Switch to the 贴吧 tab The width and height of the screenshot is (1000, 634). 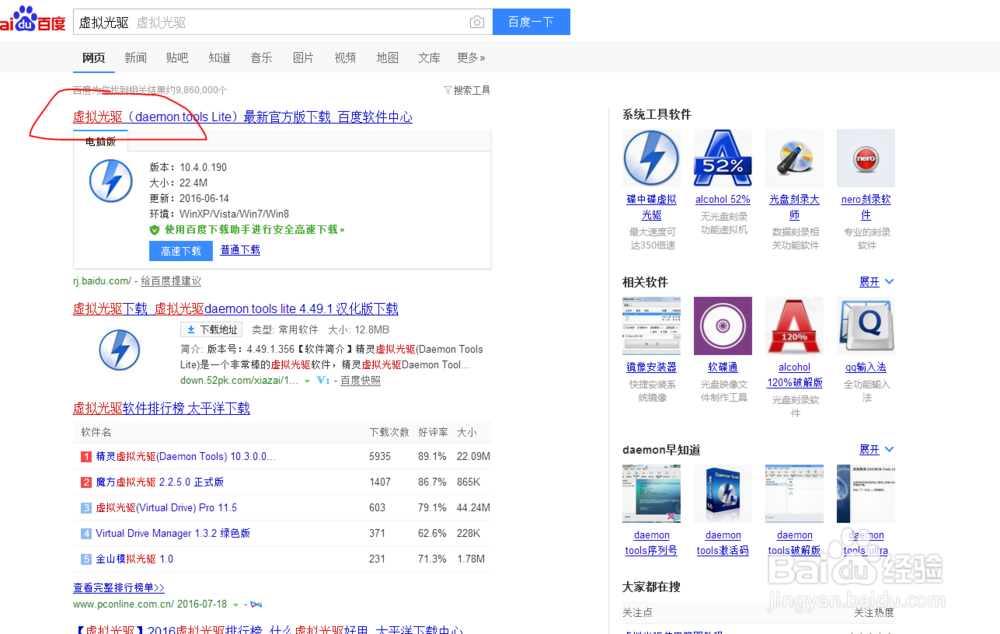(177, 58)
